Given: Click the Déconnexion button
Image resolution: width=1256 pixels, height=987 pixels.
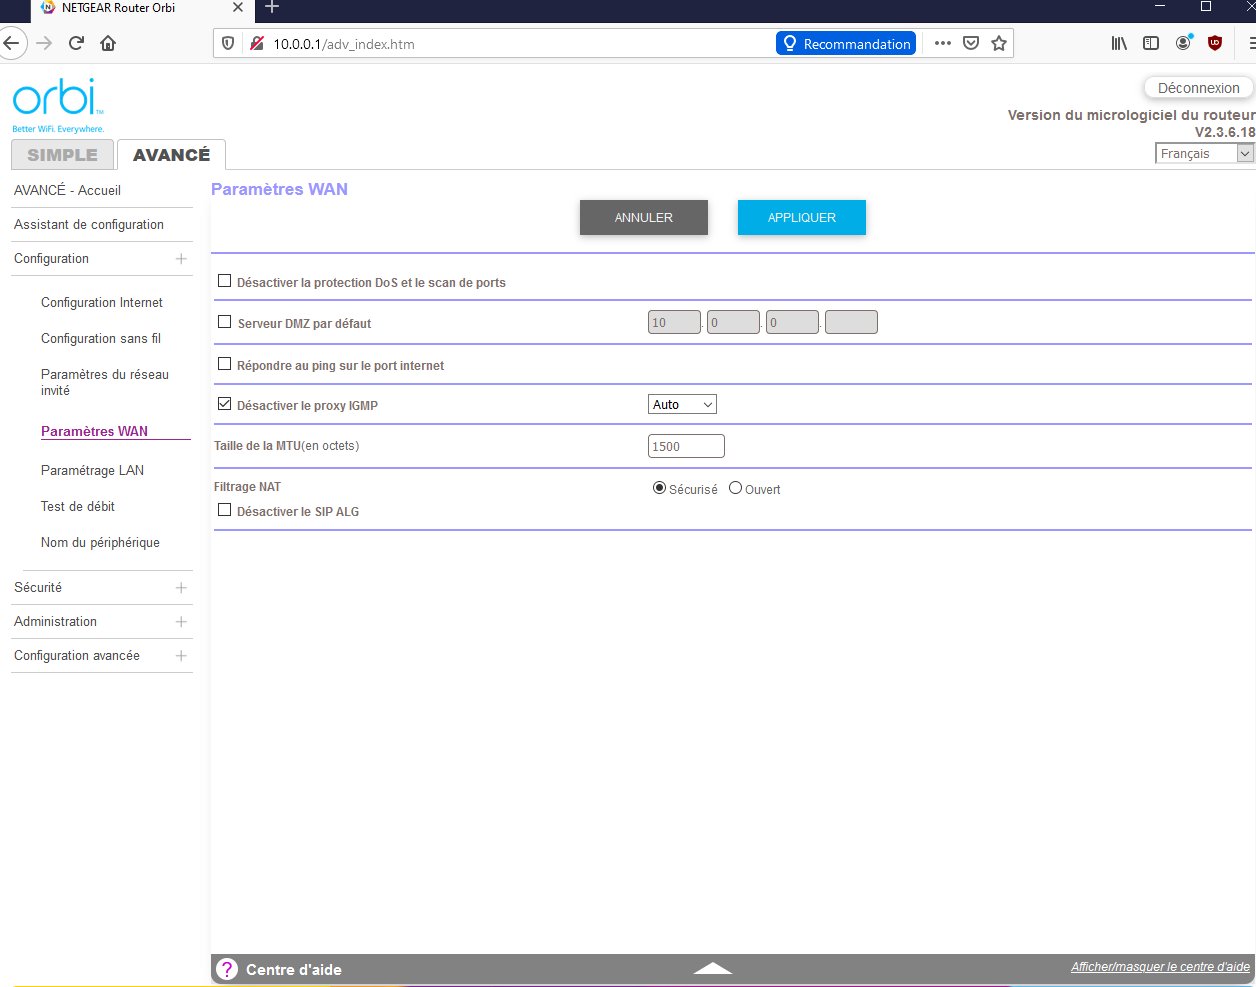Looking at the screenshot, I should tap(1197, 88).
